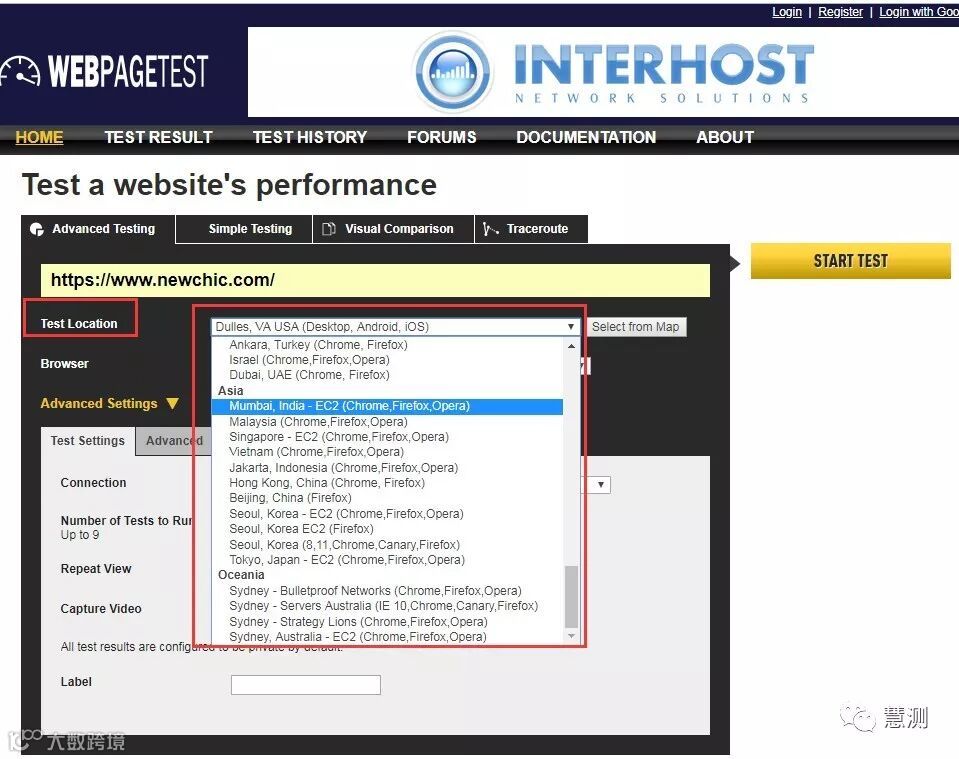
Task: Click the Select from Map button
Action: click(635, 327)
